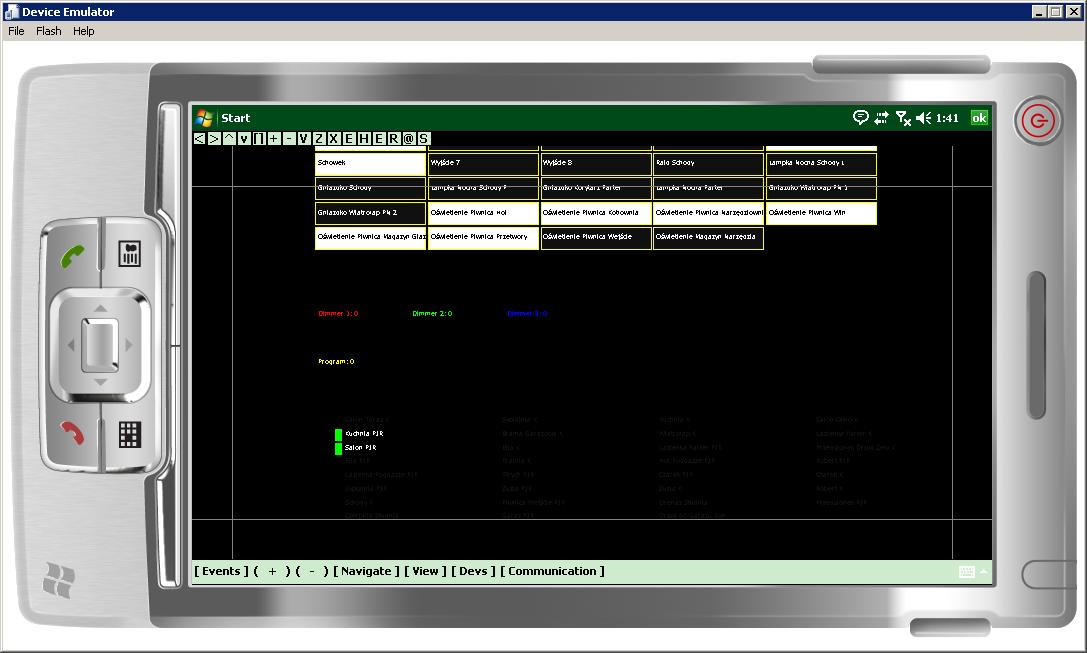Click the ( - ) bottom bar button
1087x653 pixels.
point(311,571)
